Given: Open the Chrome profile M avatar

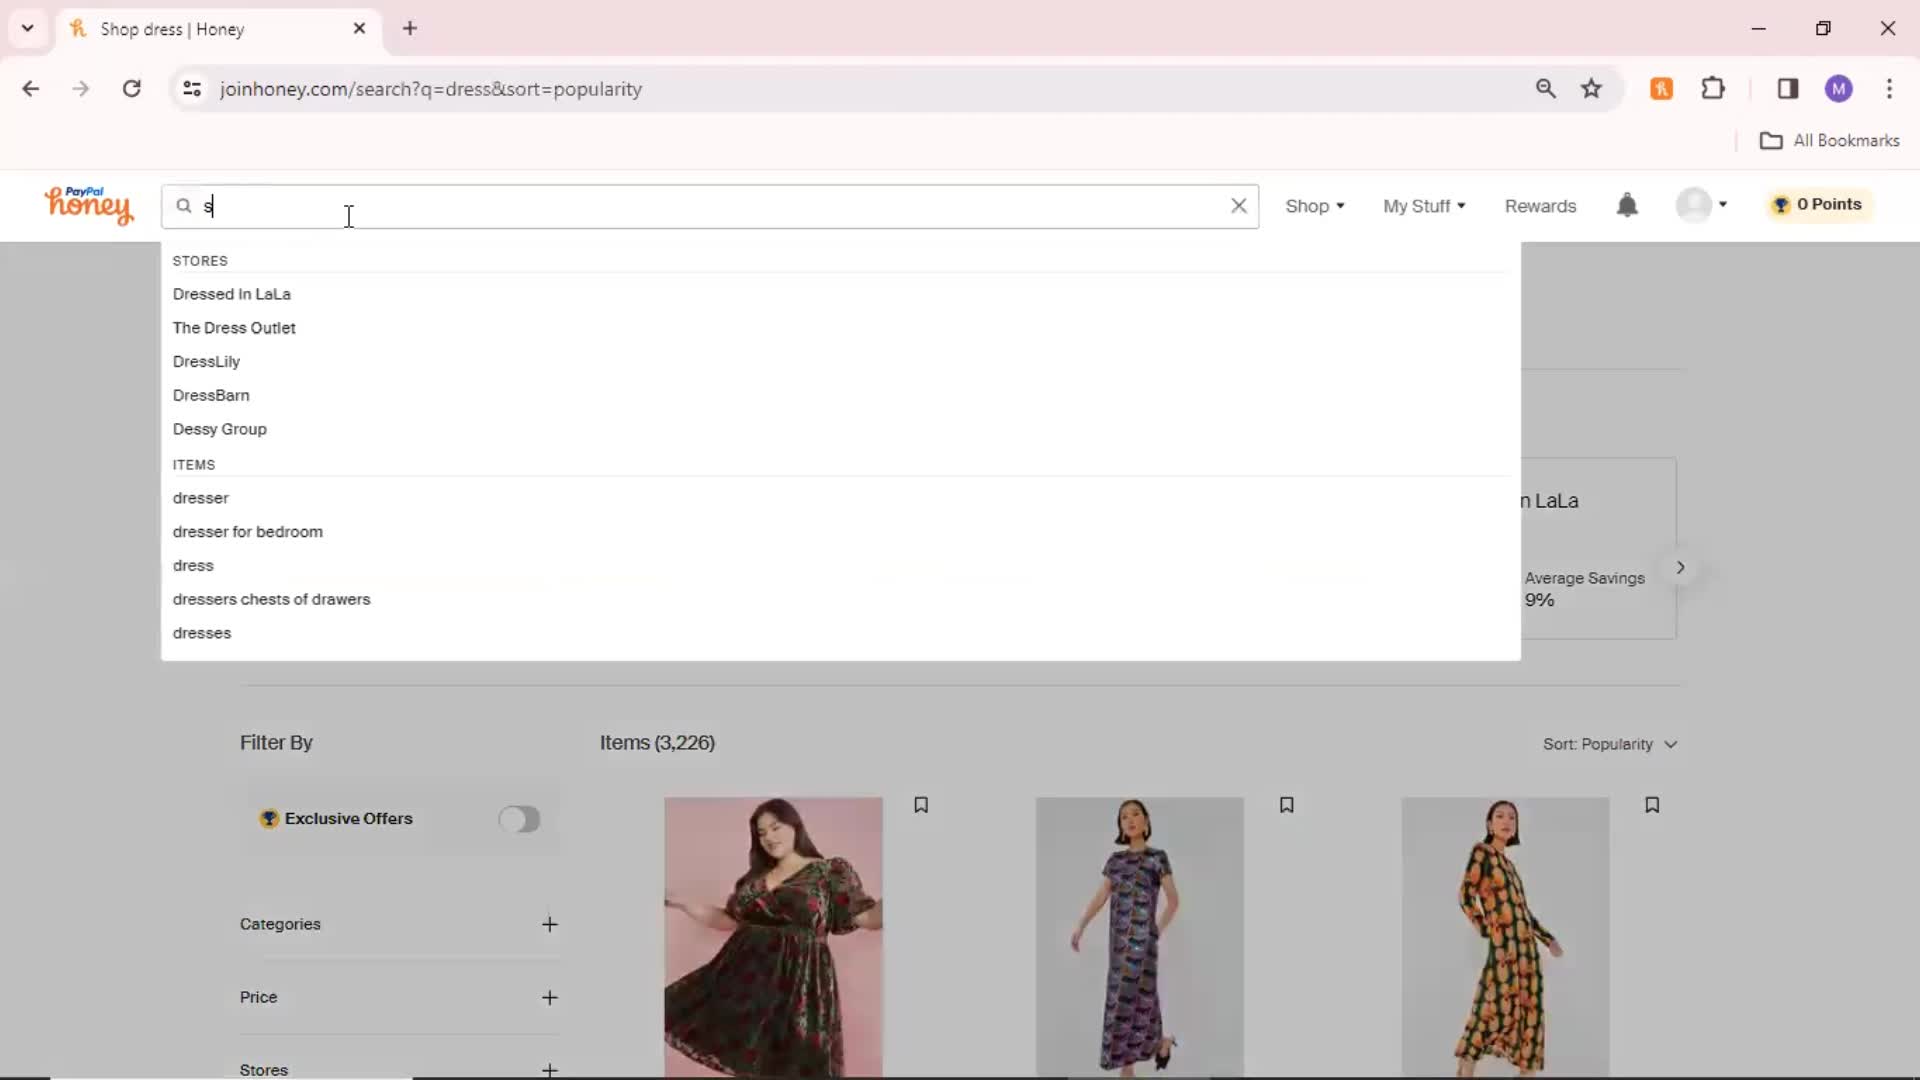Looking at the screenshot, I should (x=1838, y=89).
